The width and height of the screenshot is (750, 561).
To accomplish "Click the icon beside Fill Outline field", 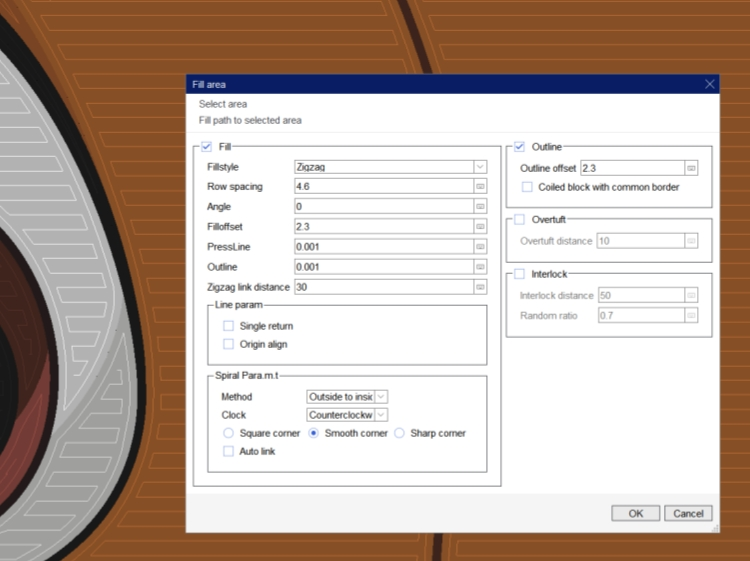I will [x=480, y=267].
